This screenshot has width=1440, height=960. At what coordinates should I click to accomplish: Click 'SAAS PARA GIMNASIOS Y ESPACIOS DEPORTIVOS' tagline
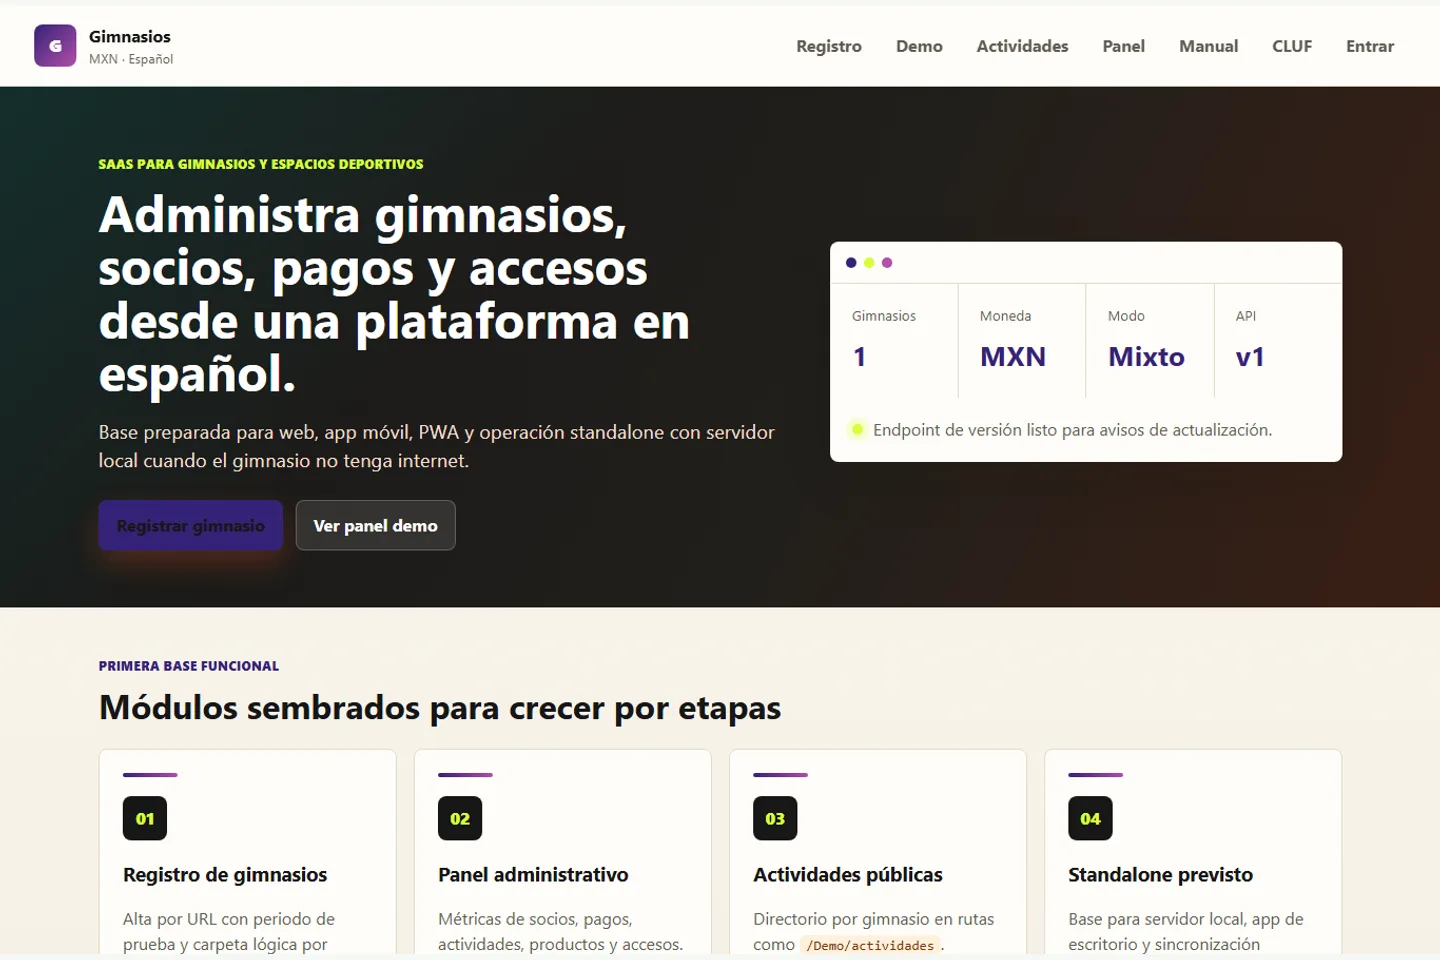pyautogui.click(x=261, y=164)
